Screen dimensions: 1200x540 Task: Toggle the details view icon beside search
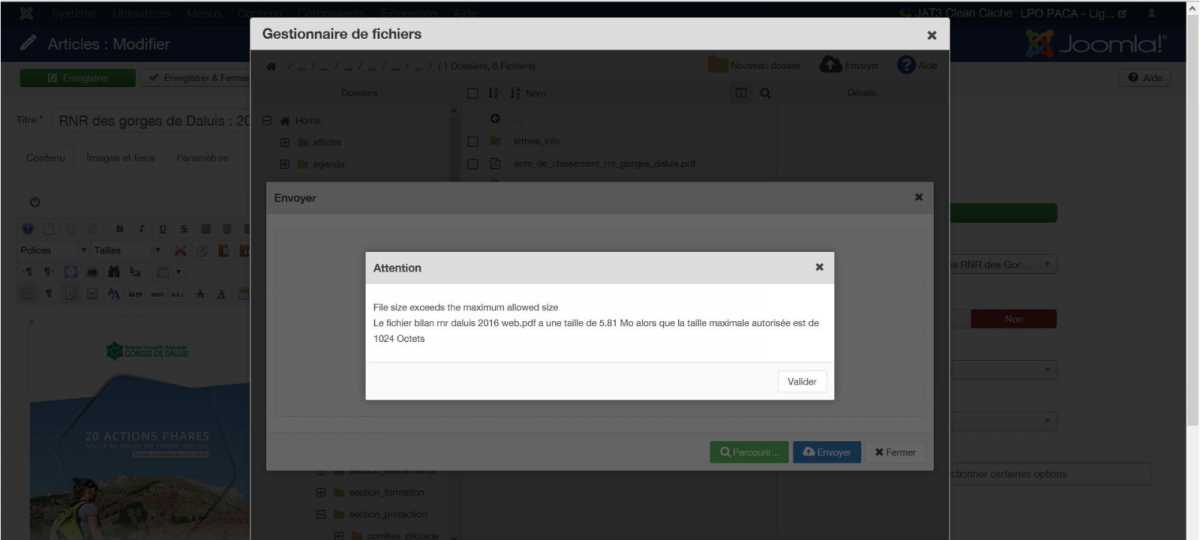[741, 93]
